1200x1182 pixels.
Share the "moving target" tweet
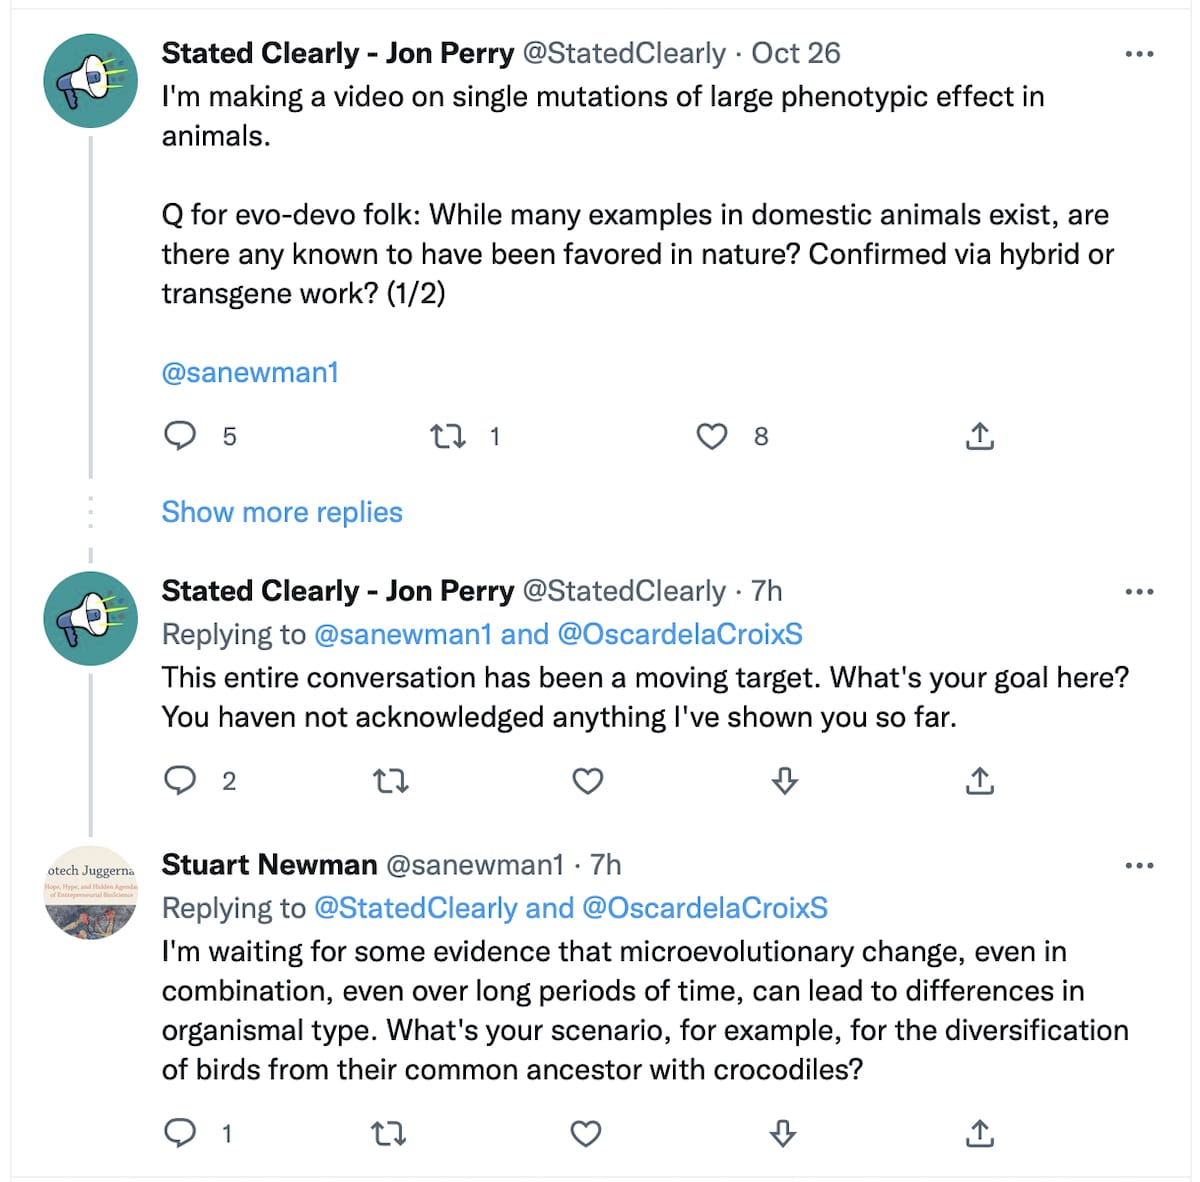click(980, 780)
